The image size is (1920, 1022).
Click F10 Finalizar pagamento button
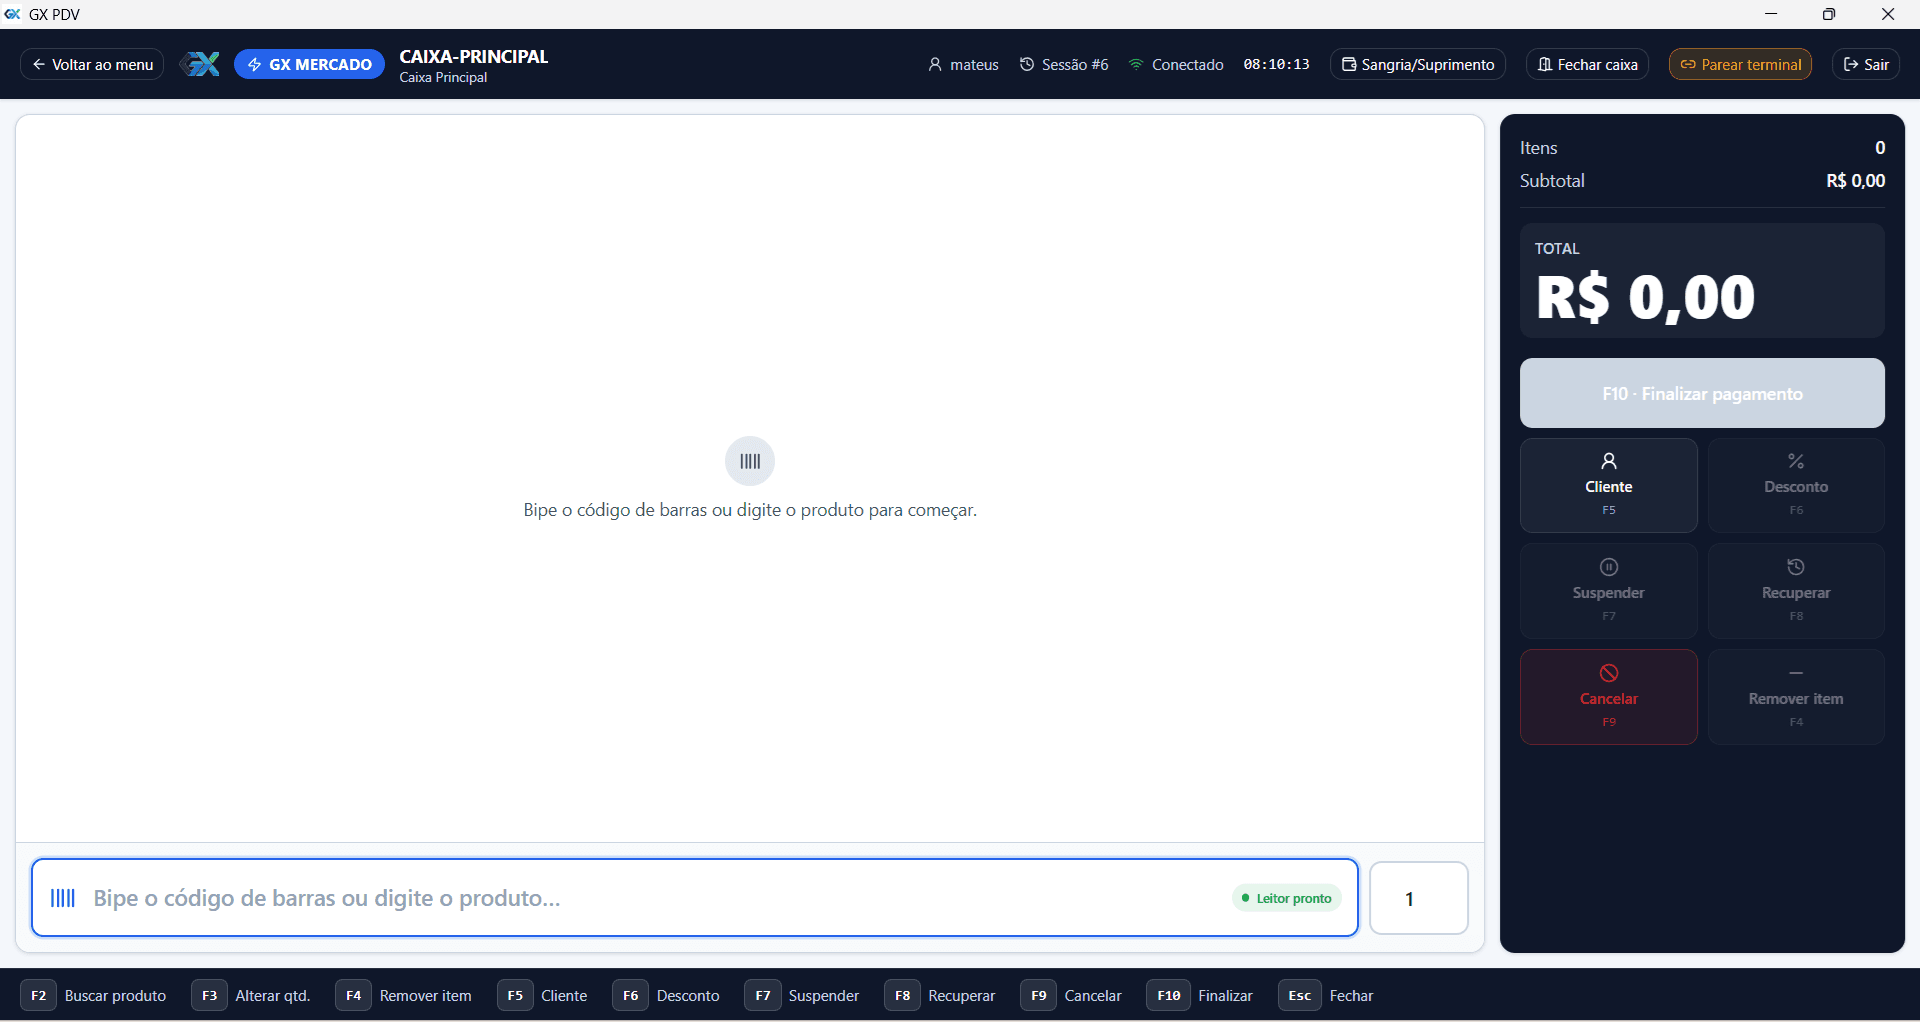click(1702, 393)
